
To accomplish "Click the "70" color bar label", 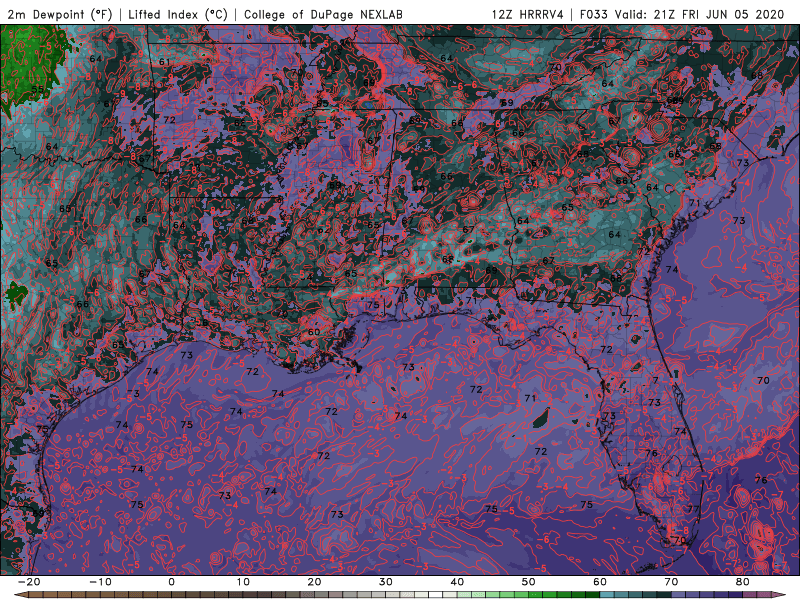I will [x=671, y=582].
